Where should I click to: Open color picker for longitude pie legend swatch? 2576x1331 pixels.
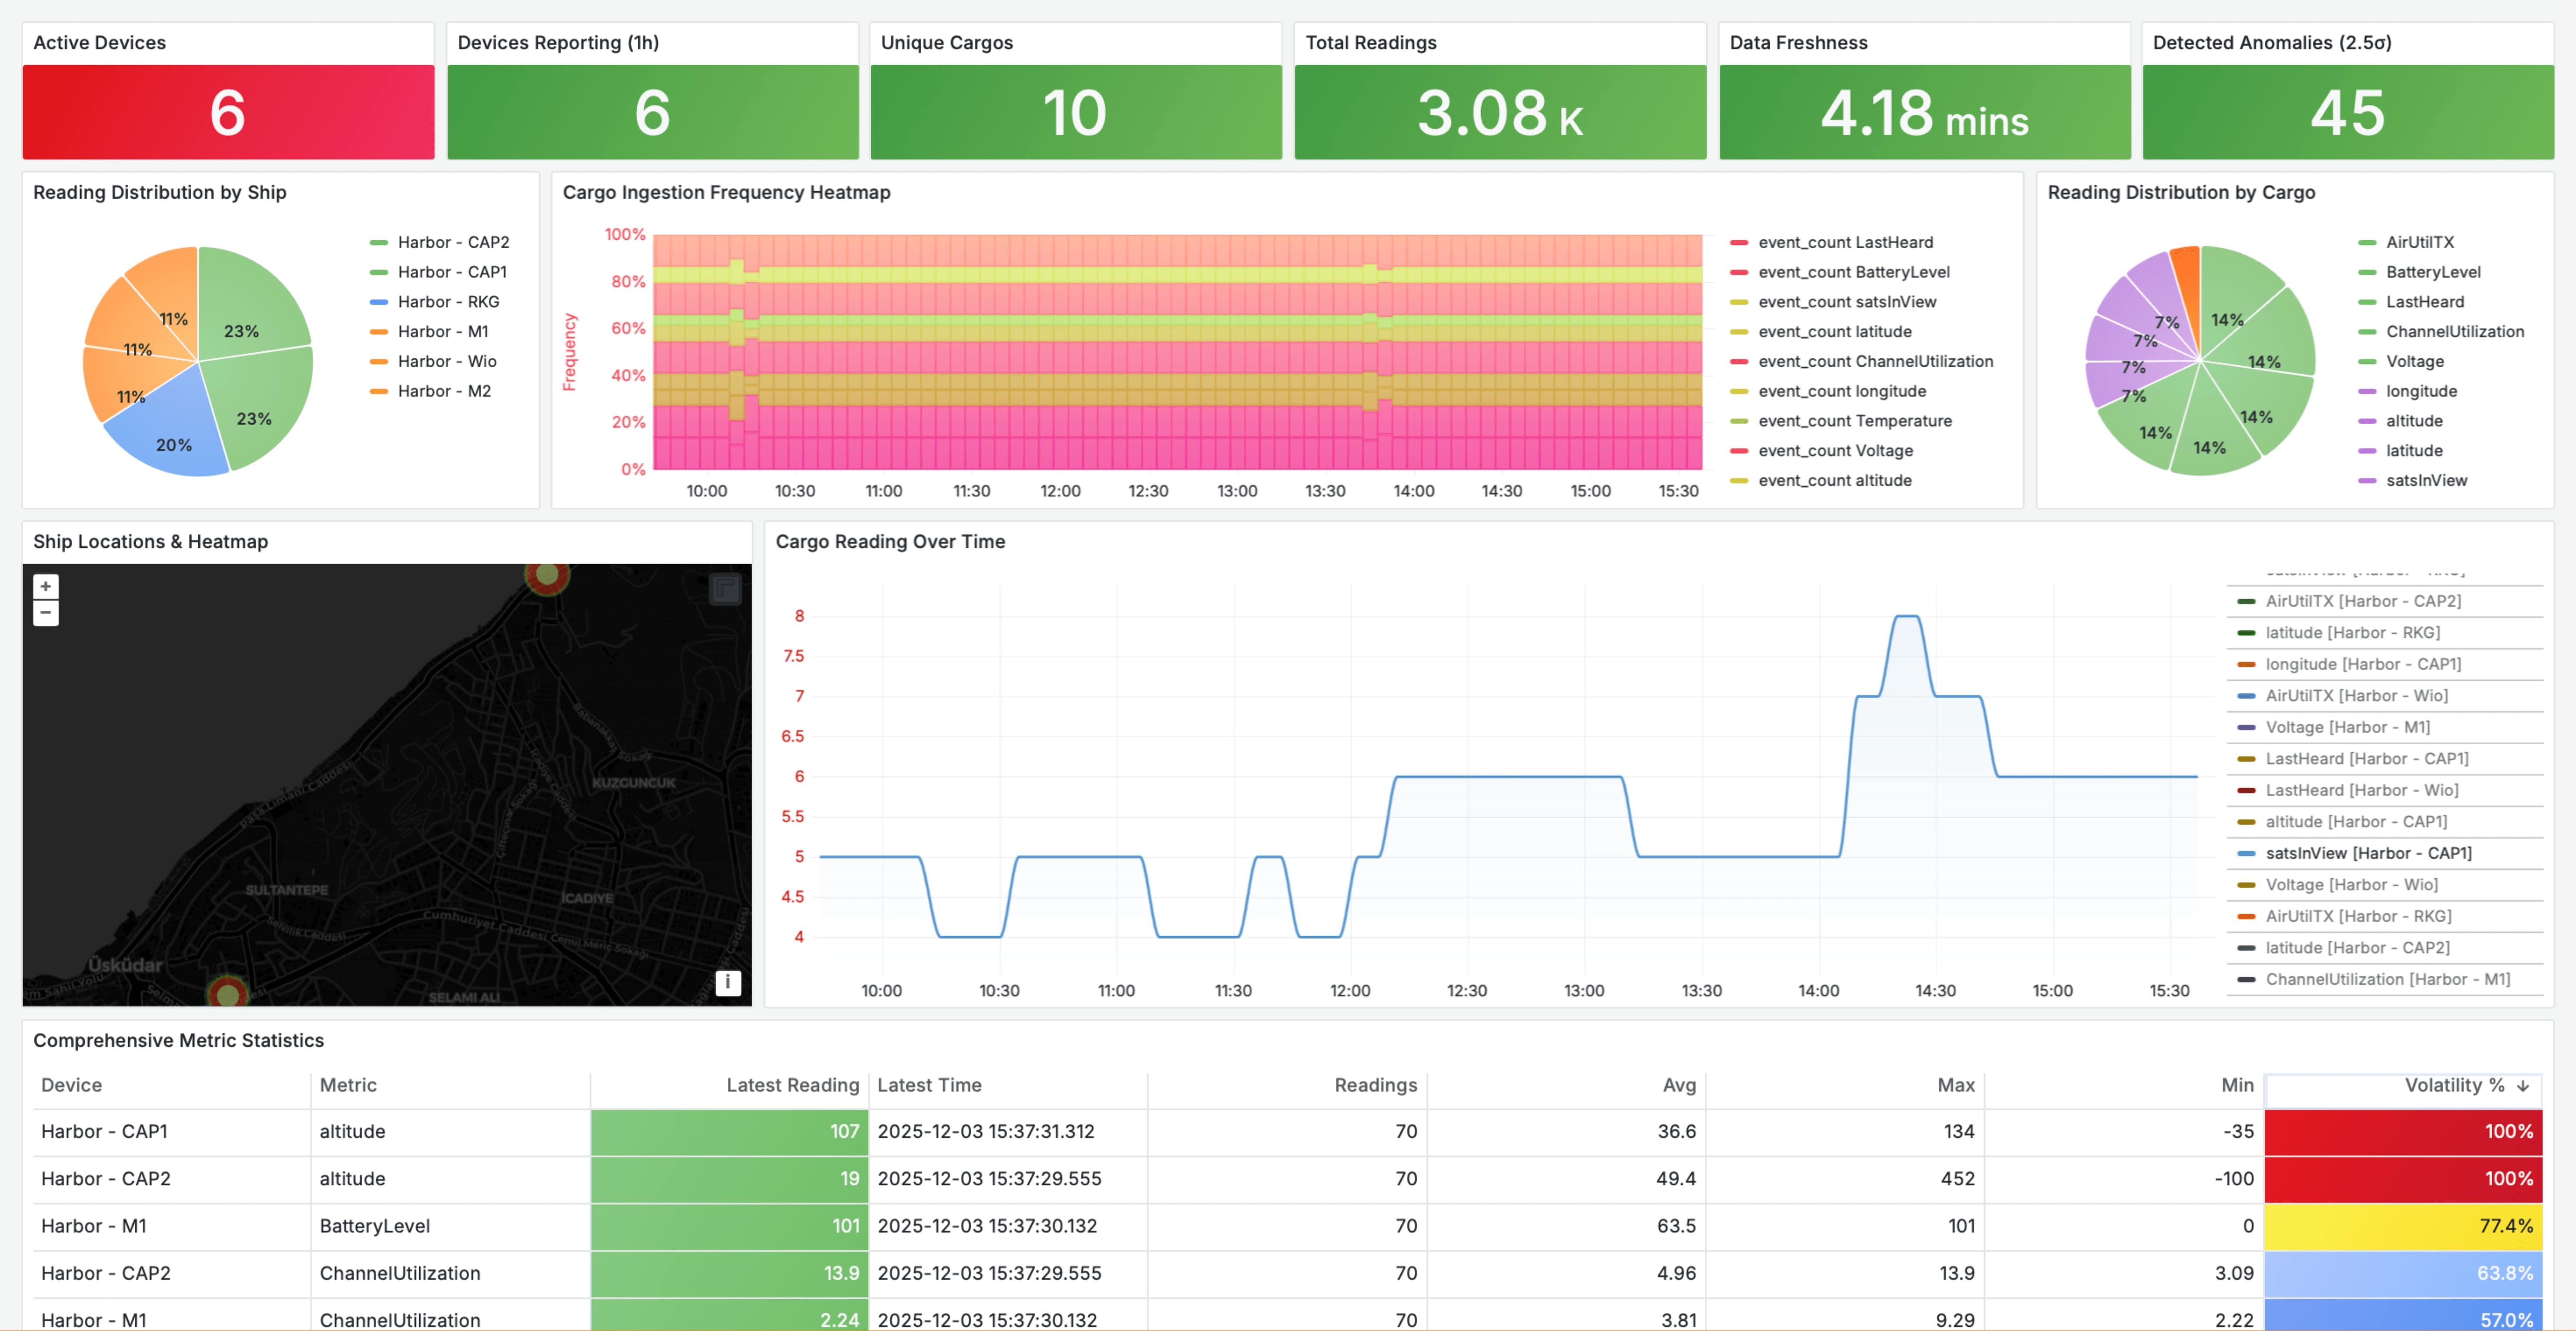point(2367,391)
